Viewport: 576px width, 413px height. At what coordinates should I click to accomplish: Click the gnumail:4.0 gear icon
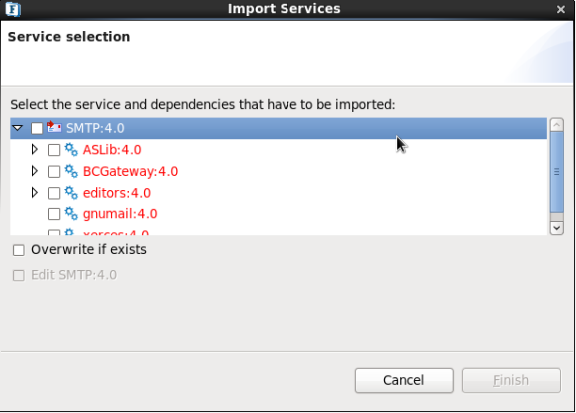71,213
